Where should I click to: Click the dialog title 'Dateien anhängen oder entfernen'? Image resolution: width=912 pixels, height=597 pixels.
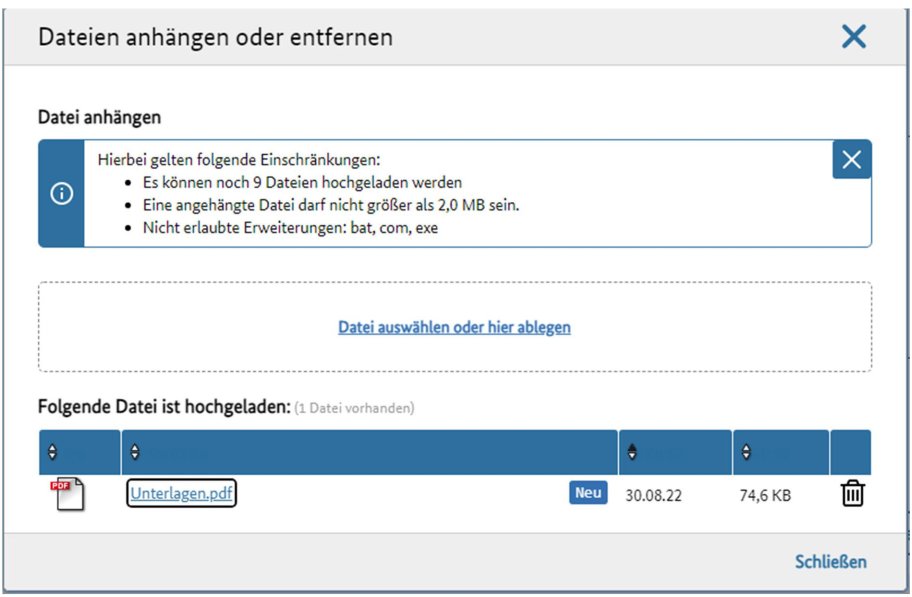(x=215, y=37)
